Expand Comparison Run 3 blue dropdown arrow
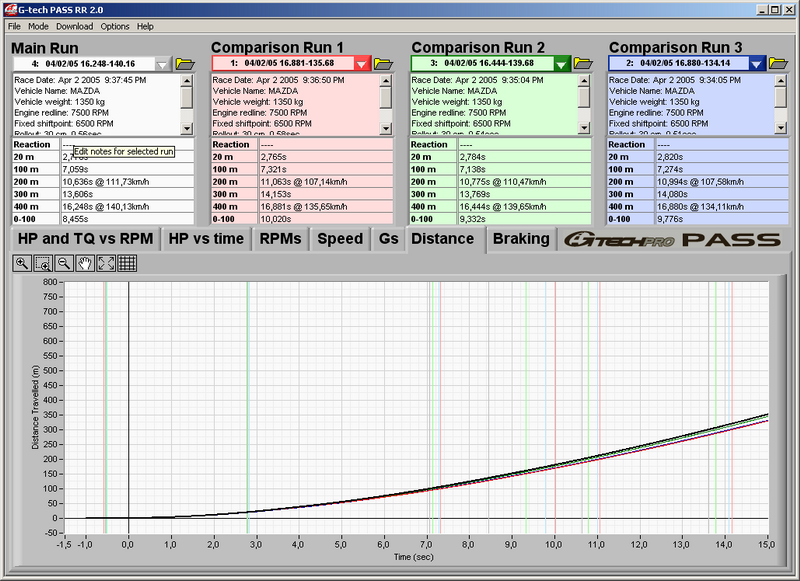 click(x=757, y=64)
